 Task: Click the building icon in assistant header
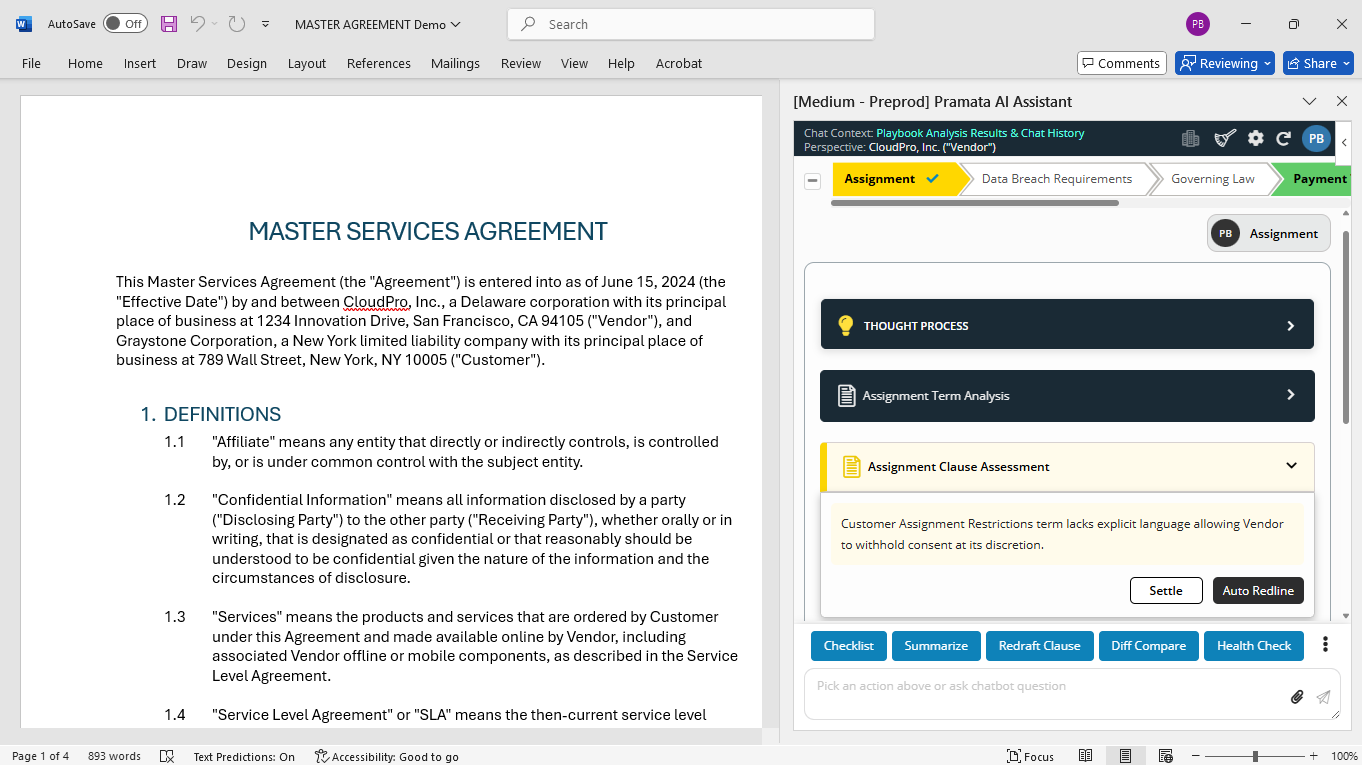(1190, 139)
